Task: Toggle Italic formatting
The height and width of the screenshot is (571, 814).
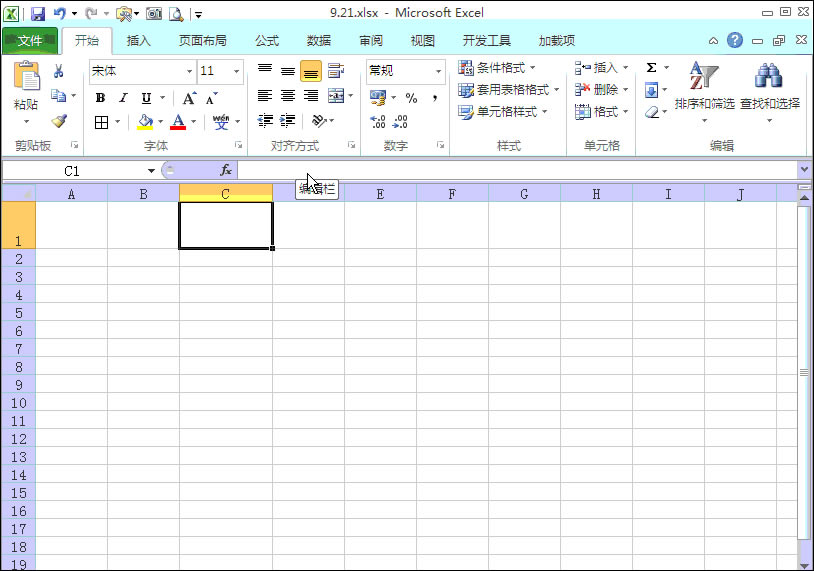Action: [x=123, y=98]
